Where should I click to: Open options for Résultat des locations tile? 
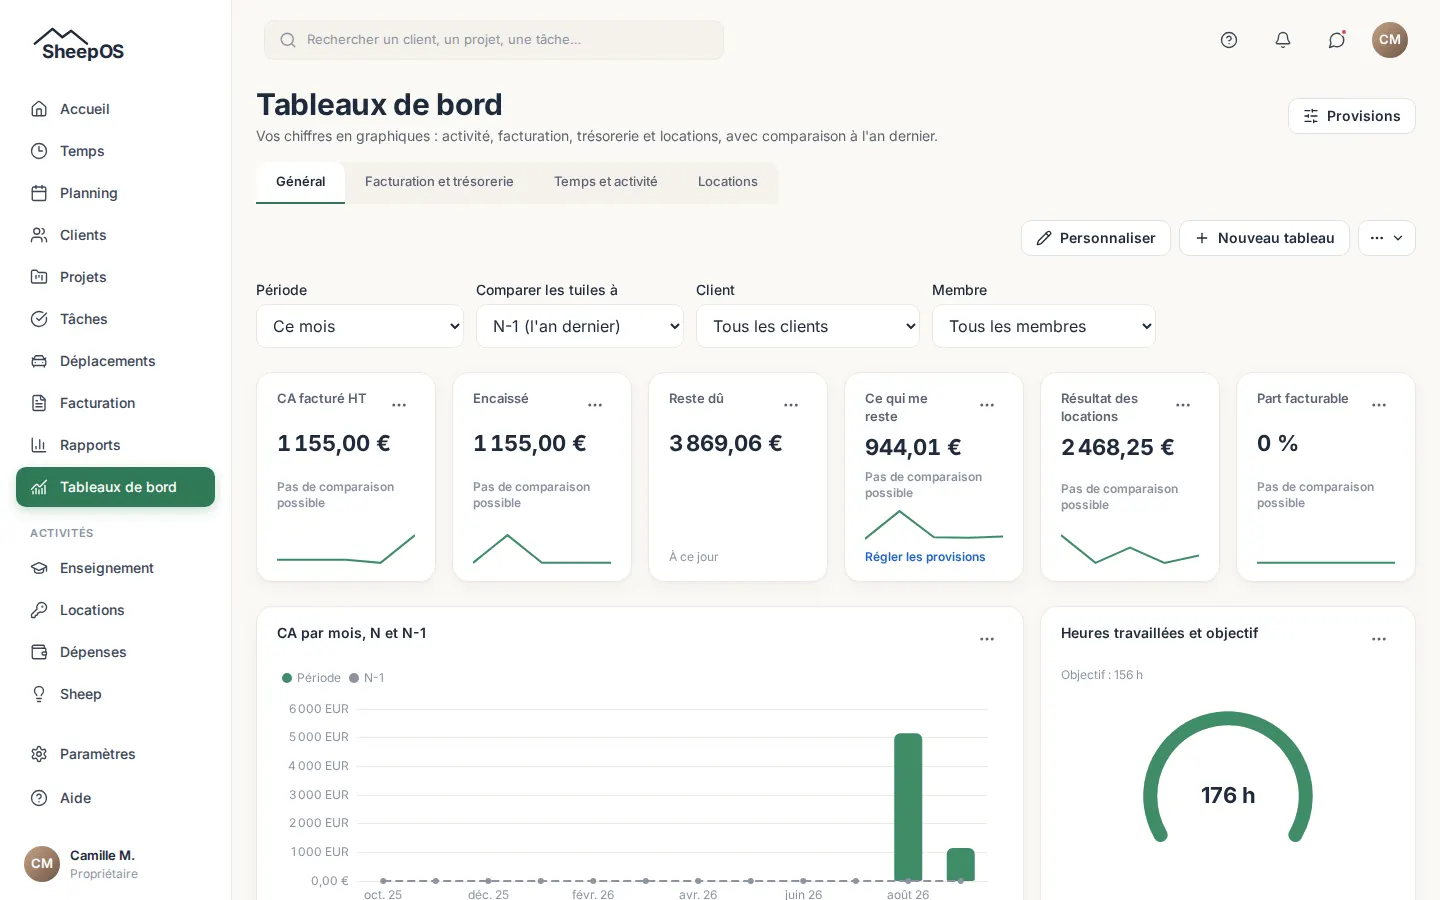pyautogui.click(x=1183, y=405)
